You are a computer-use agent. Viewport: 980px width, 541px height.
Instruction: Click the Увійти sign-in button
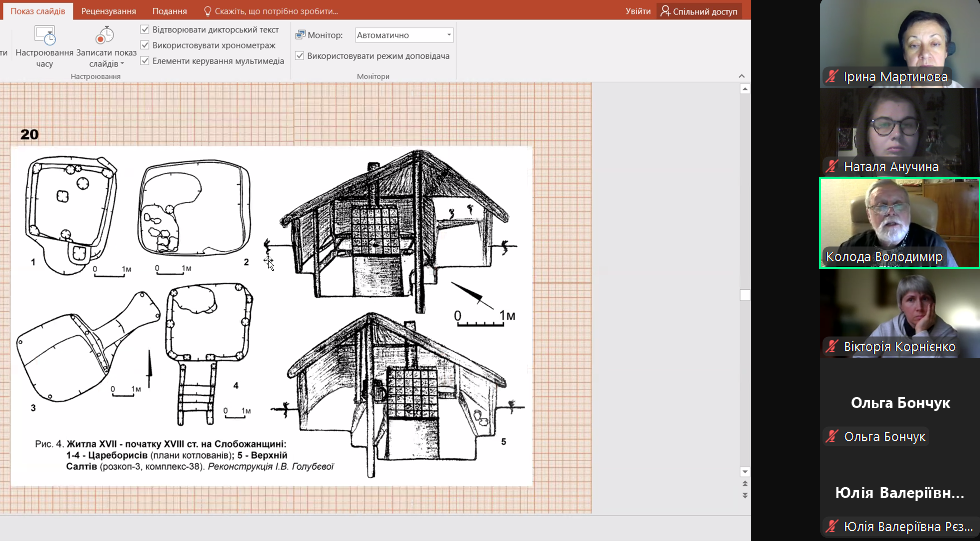tap(637, 11)
